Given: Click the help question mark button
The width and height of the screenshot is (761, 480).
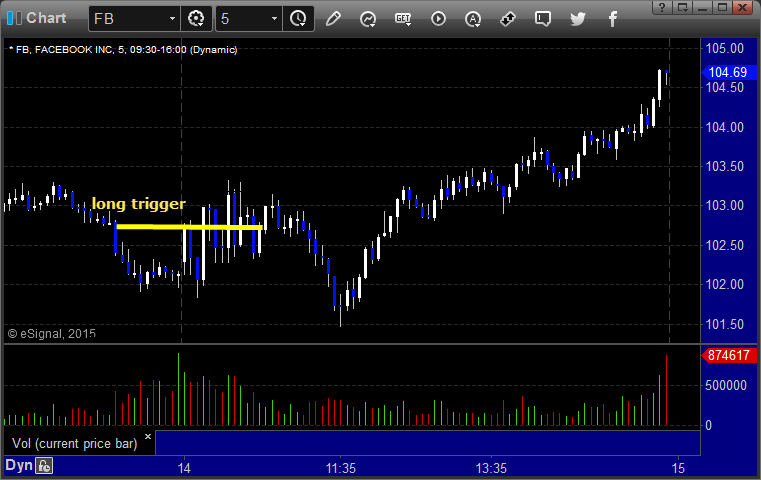Looking at the screenshot, I should tap(662, 7).
